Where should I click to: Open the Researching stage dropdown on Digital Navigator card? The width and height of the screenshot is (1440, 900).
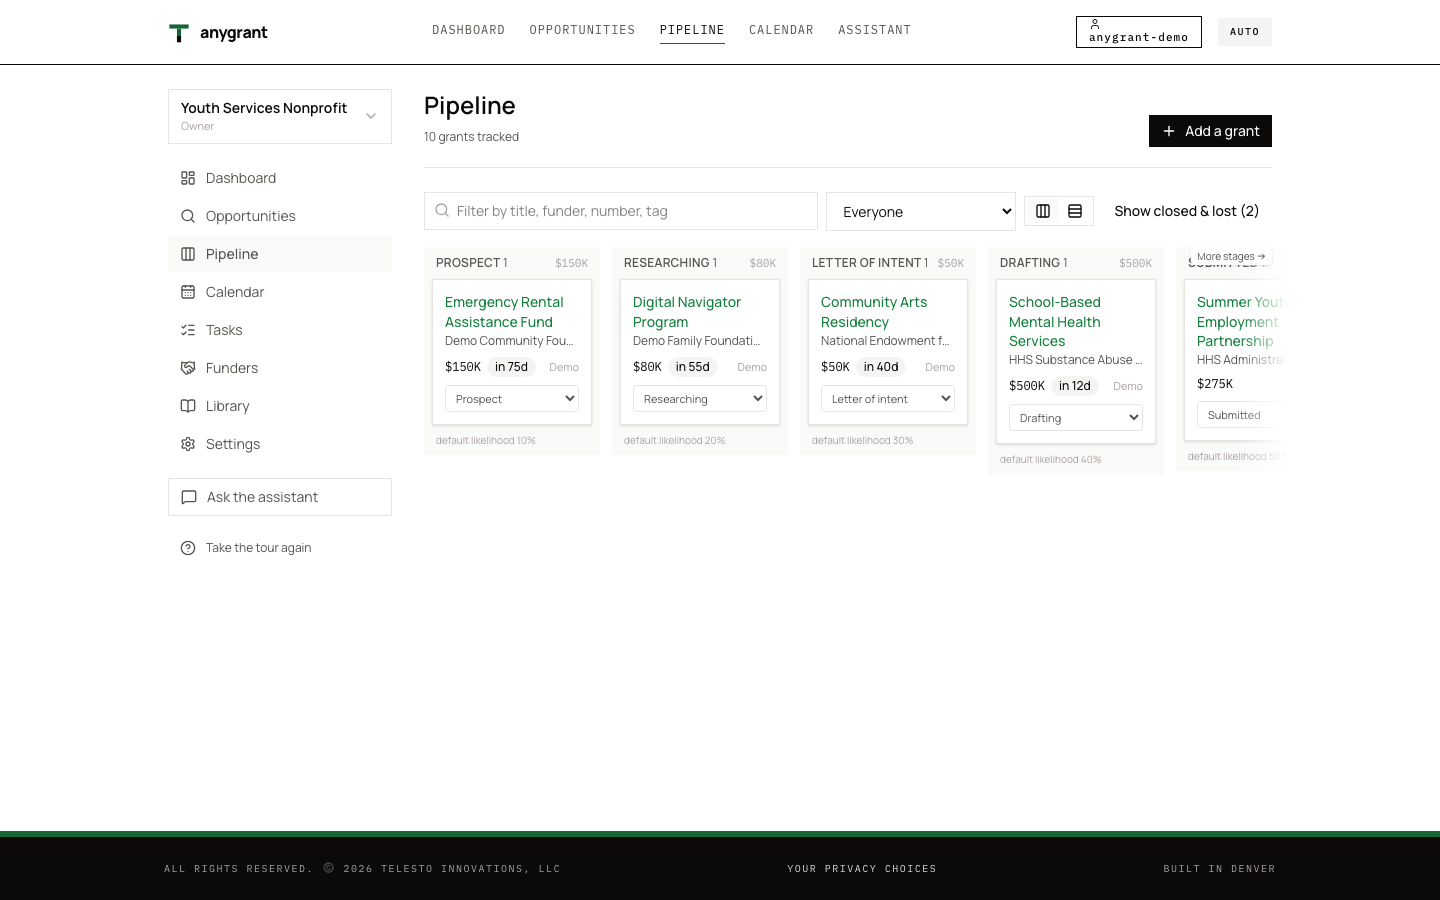point(700,399)
